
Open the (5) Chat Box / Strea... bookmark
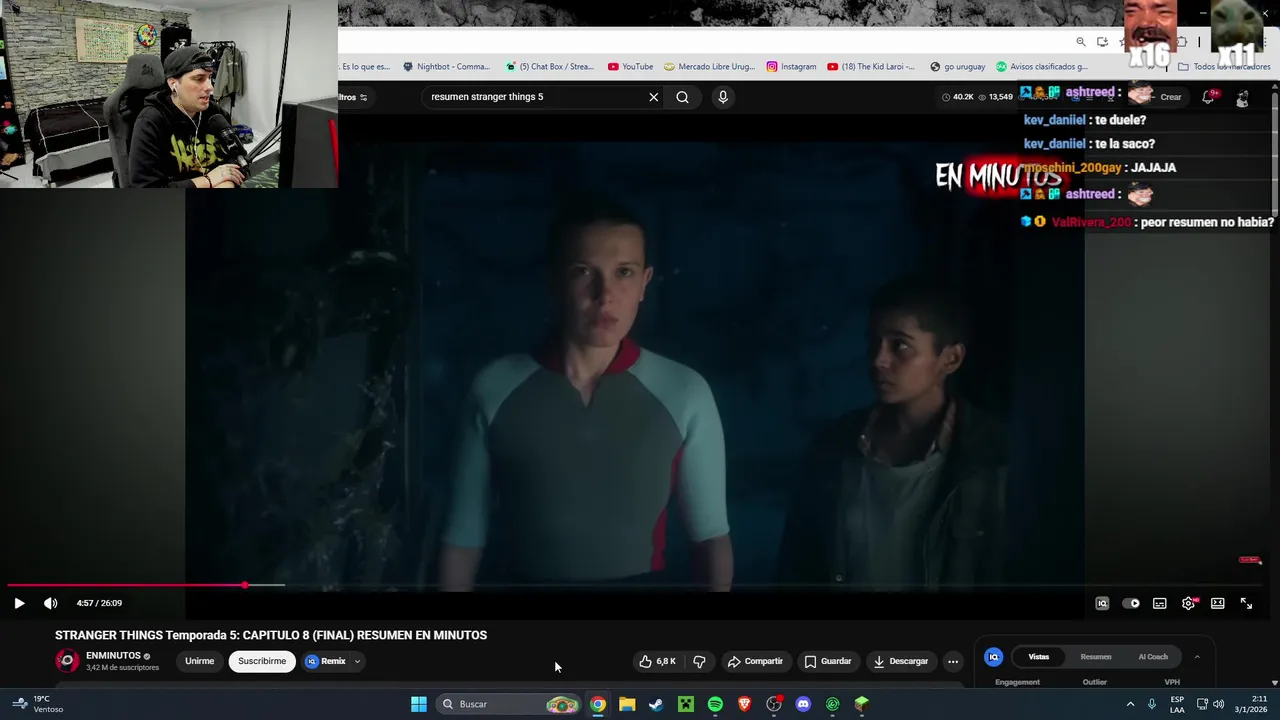549,67
